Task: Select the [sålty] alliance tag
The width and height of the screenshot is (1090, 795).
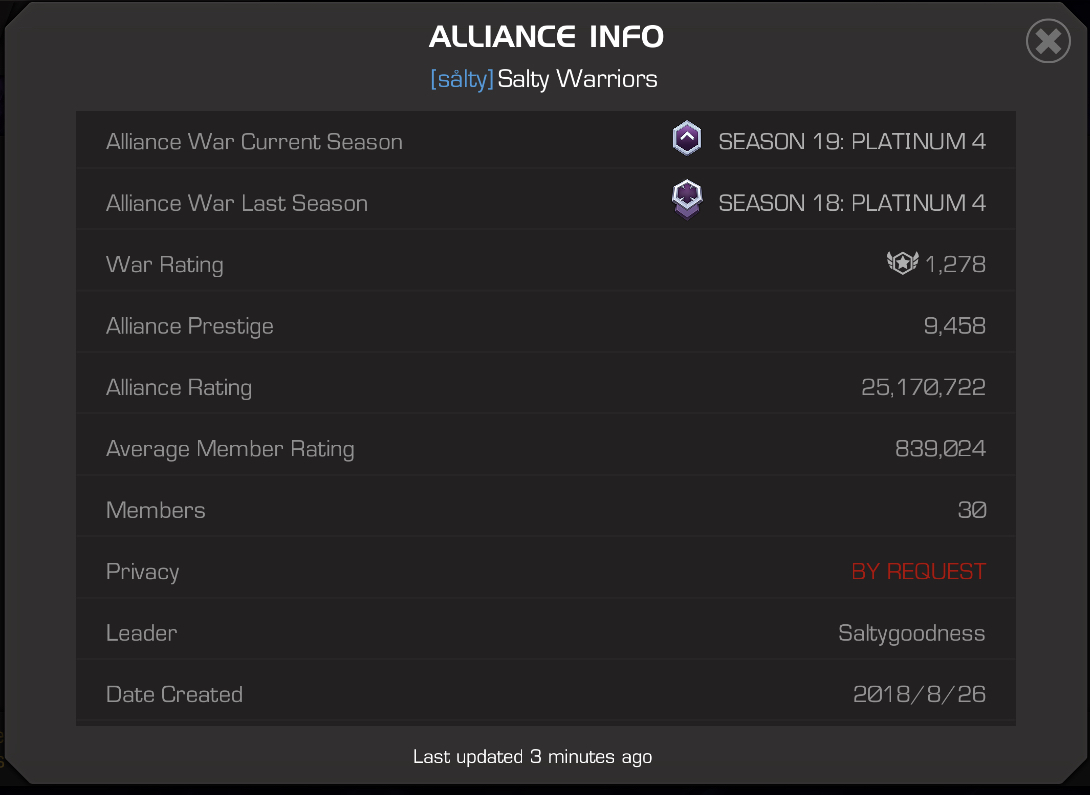Action: coord(462,79)
